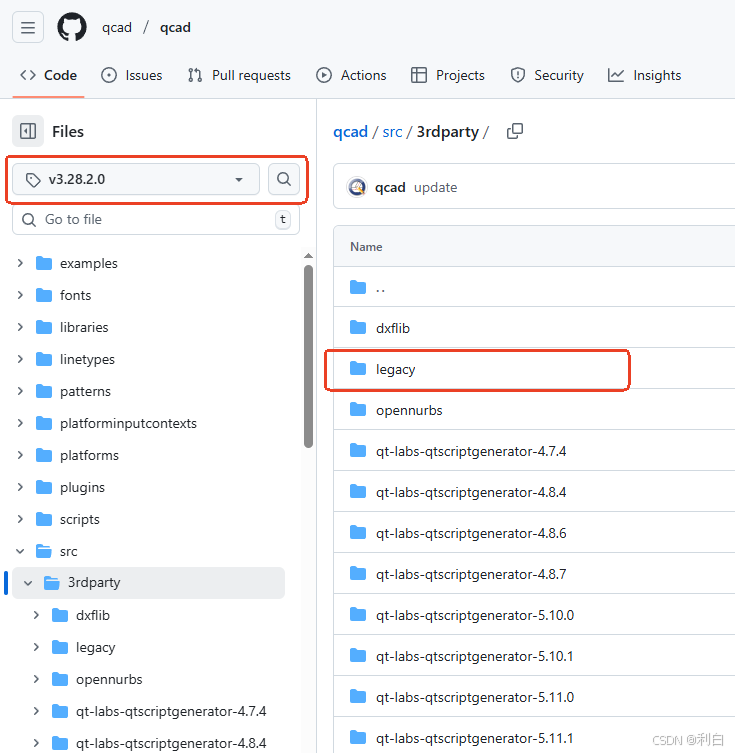Collapse the 3rdparty folder chevron
This screenshot has width=735, height=753.
click(28, 583)
